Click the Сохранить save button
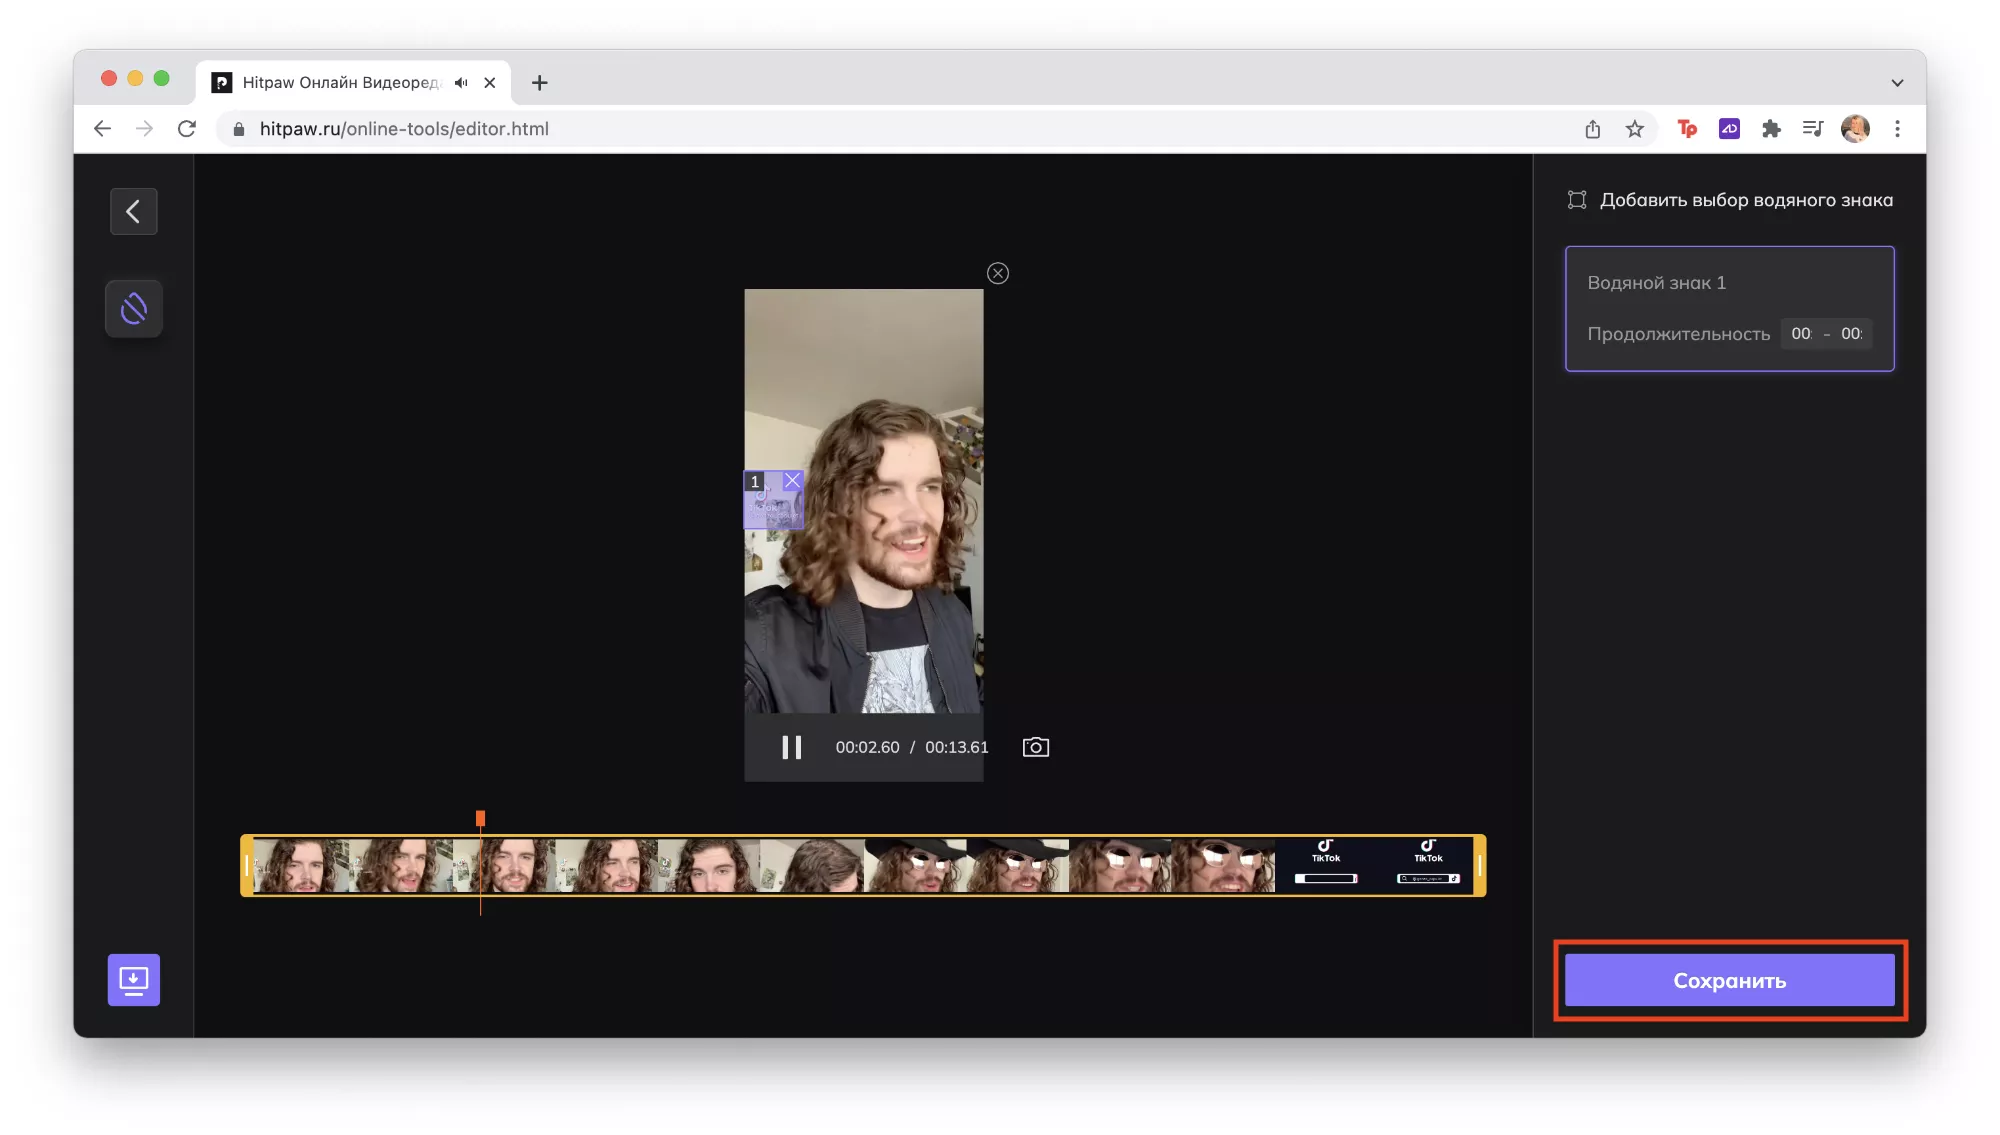The image size is (2000, 1135). point(1729,980)
